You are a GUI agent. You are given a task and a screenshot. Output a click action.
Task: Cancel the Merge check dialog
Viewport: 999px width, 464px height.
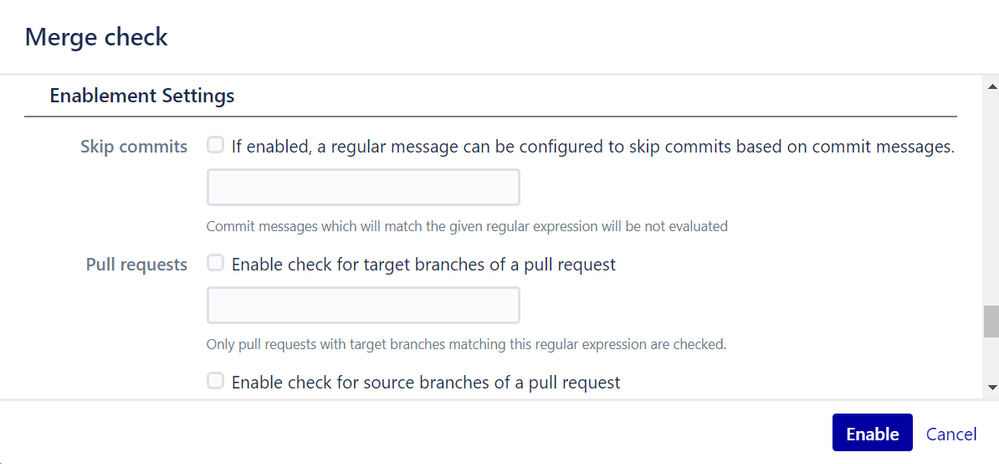[951, 434]
